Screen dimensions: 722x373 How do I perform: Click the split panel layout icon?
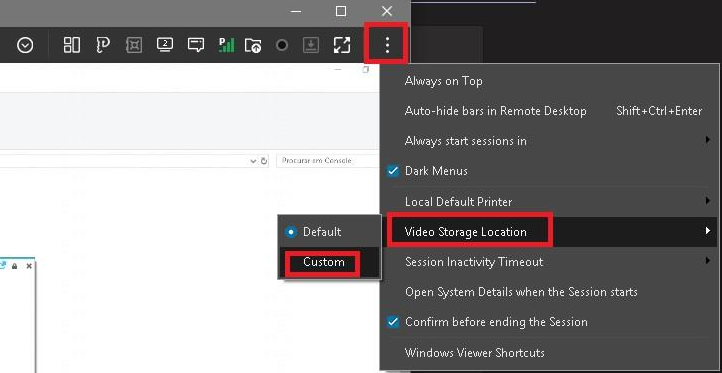(72, 45)
